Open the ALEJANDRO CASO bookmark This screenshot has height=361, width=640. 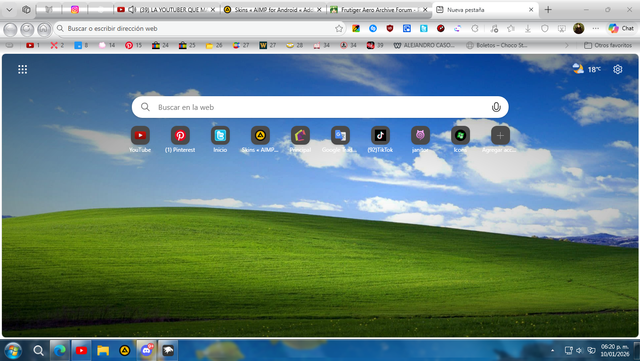click(x=424, y=45)
